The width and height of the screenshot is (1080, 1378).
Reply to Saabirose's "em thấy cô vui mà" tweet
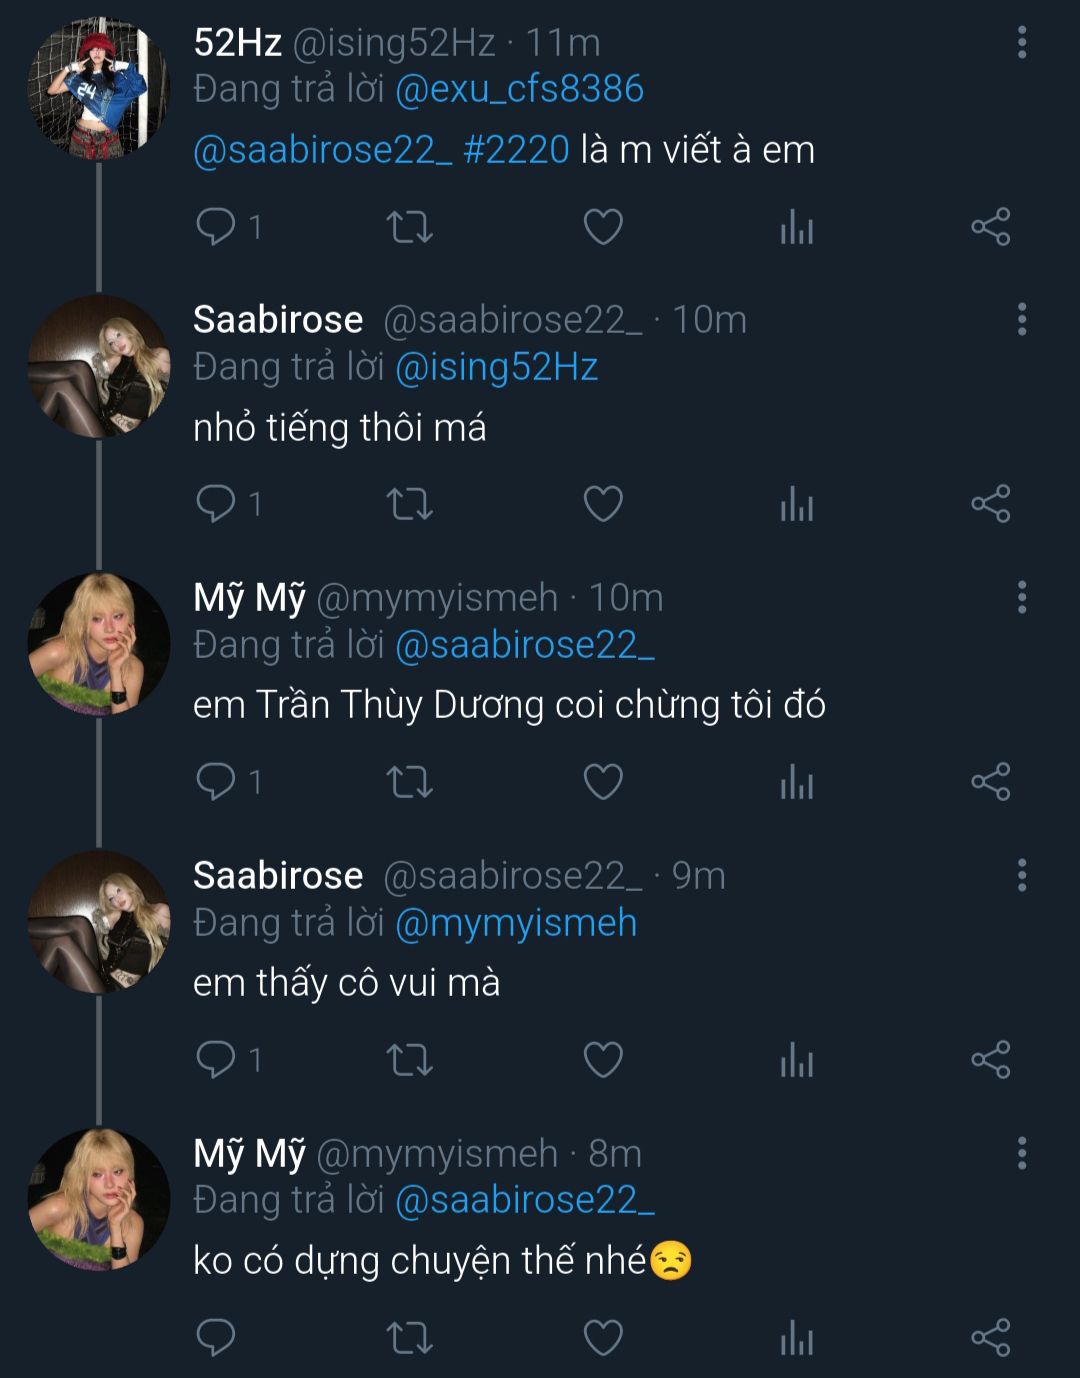[216, 1059]
